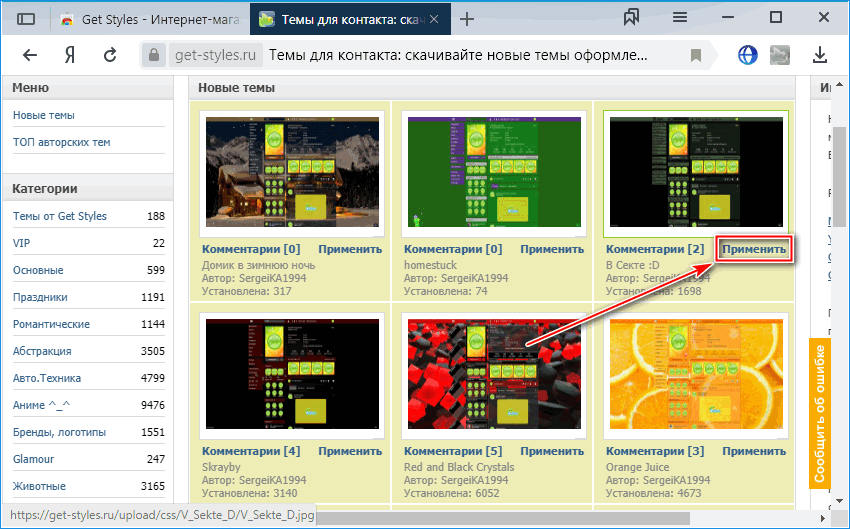
Task: Go back with the arrow button
Action: (30, 55)
